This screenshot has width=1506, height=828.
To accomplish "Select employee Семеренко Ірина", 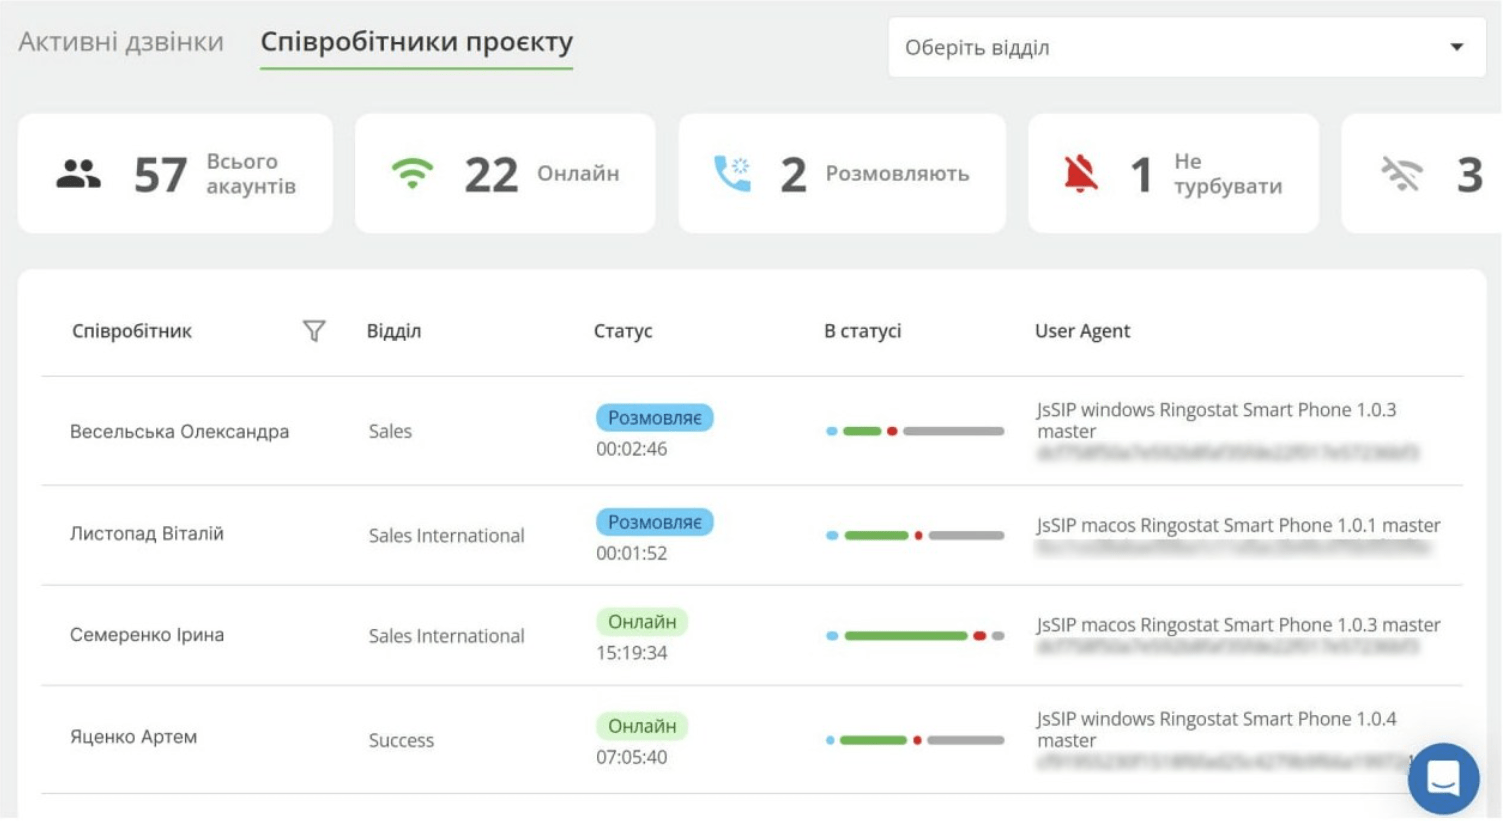I will [x=147, y=635].
